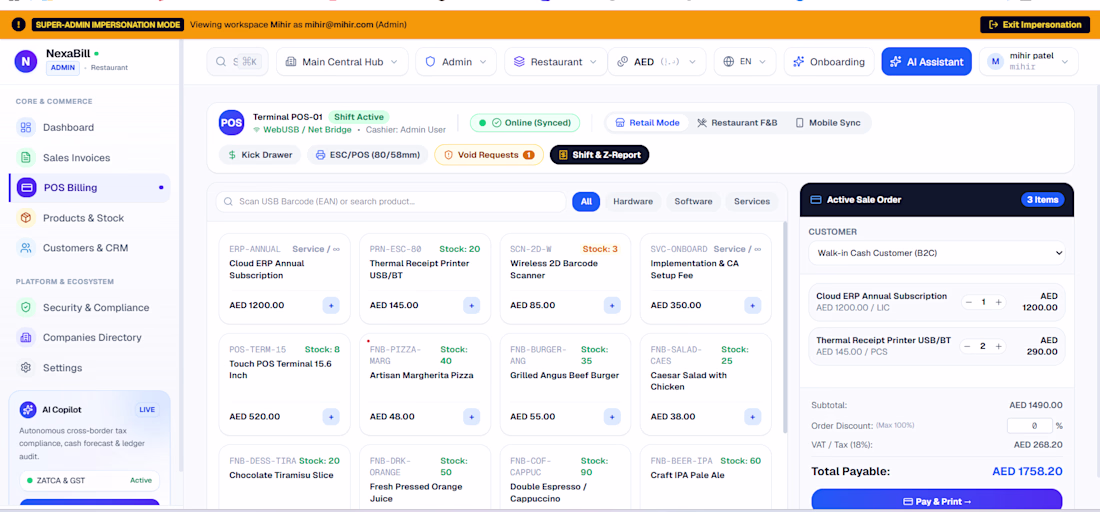Filter products by All

tap(586, 202)
